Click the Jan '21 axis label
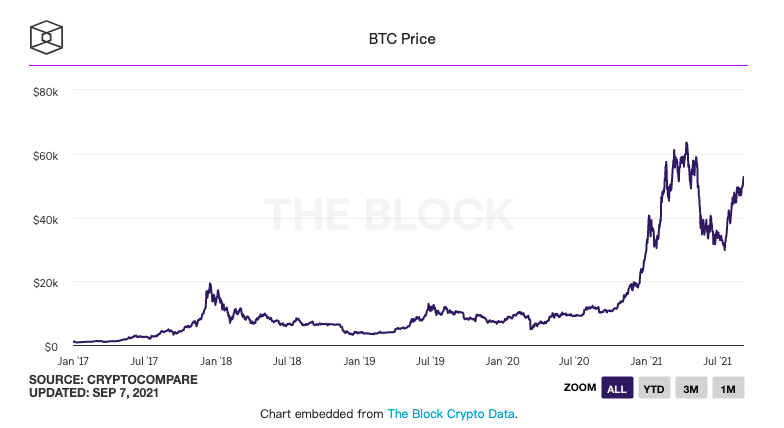The width and height of the screenshot is (784, 428). coord(647,360)
